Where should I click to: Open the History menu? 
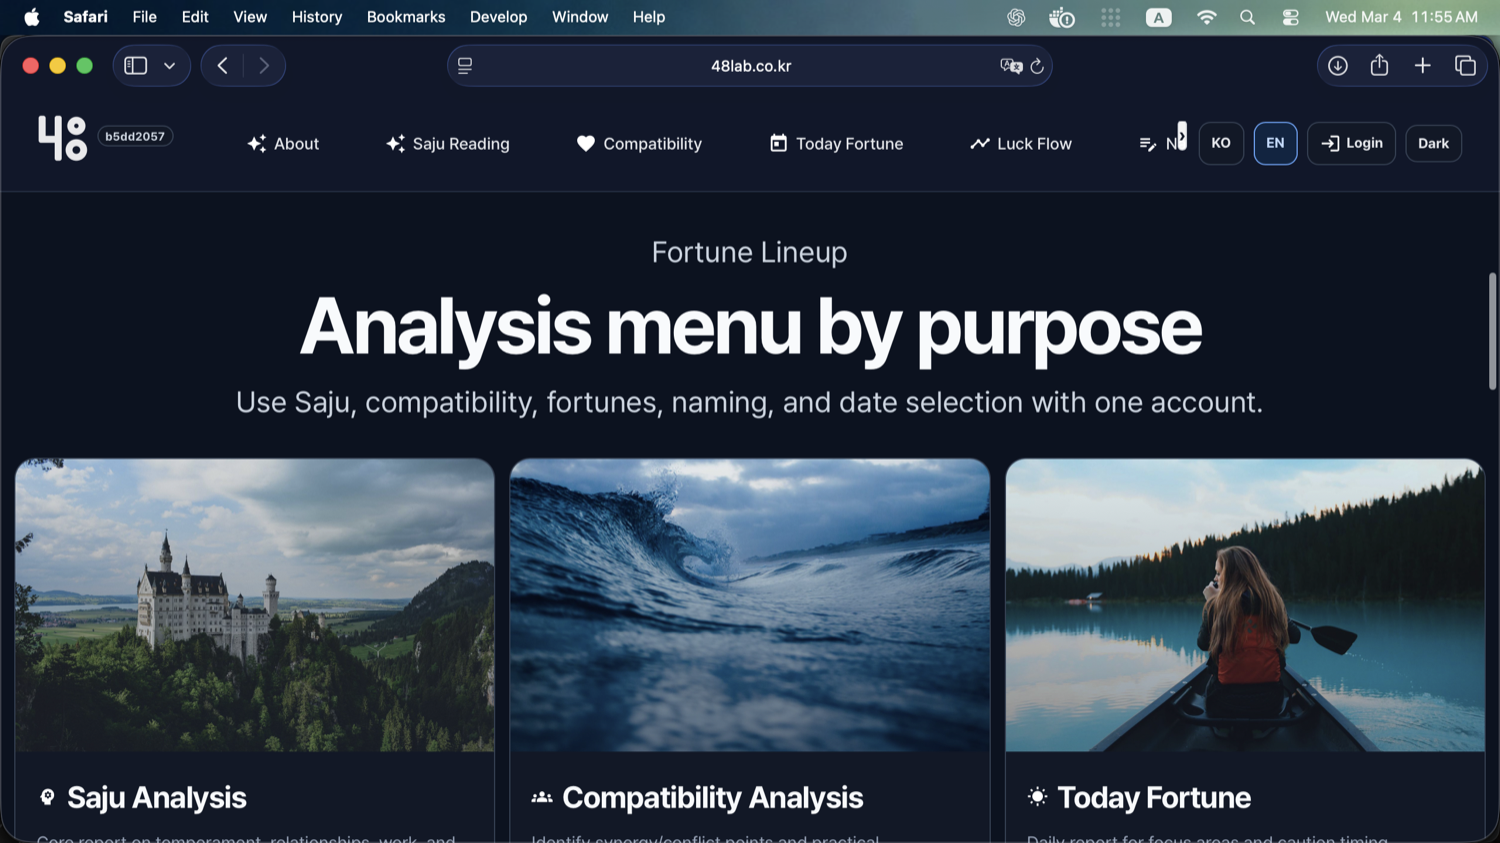[x=317, y=17]
